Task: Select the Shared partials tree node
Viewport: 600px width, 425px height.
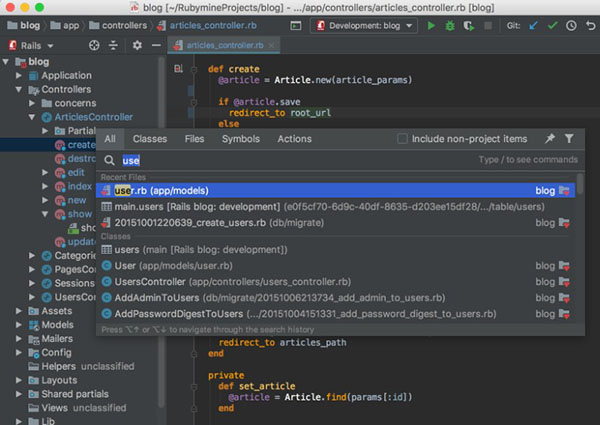Action: pyautogui.click(x=75, y=394)
